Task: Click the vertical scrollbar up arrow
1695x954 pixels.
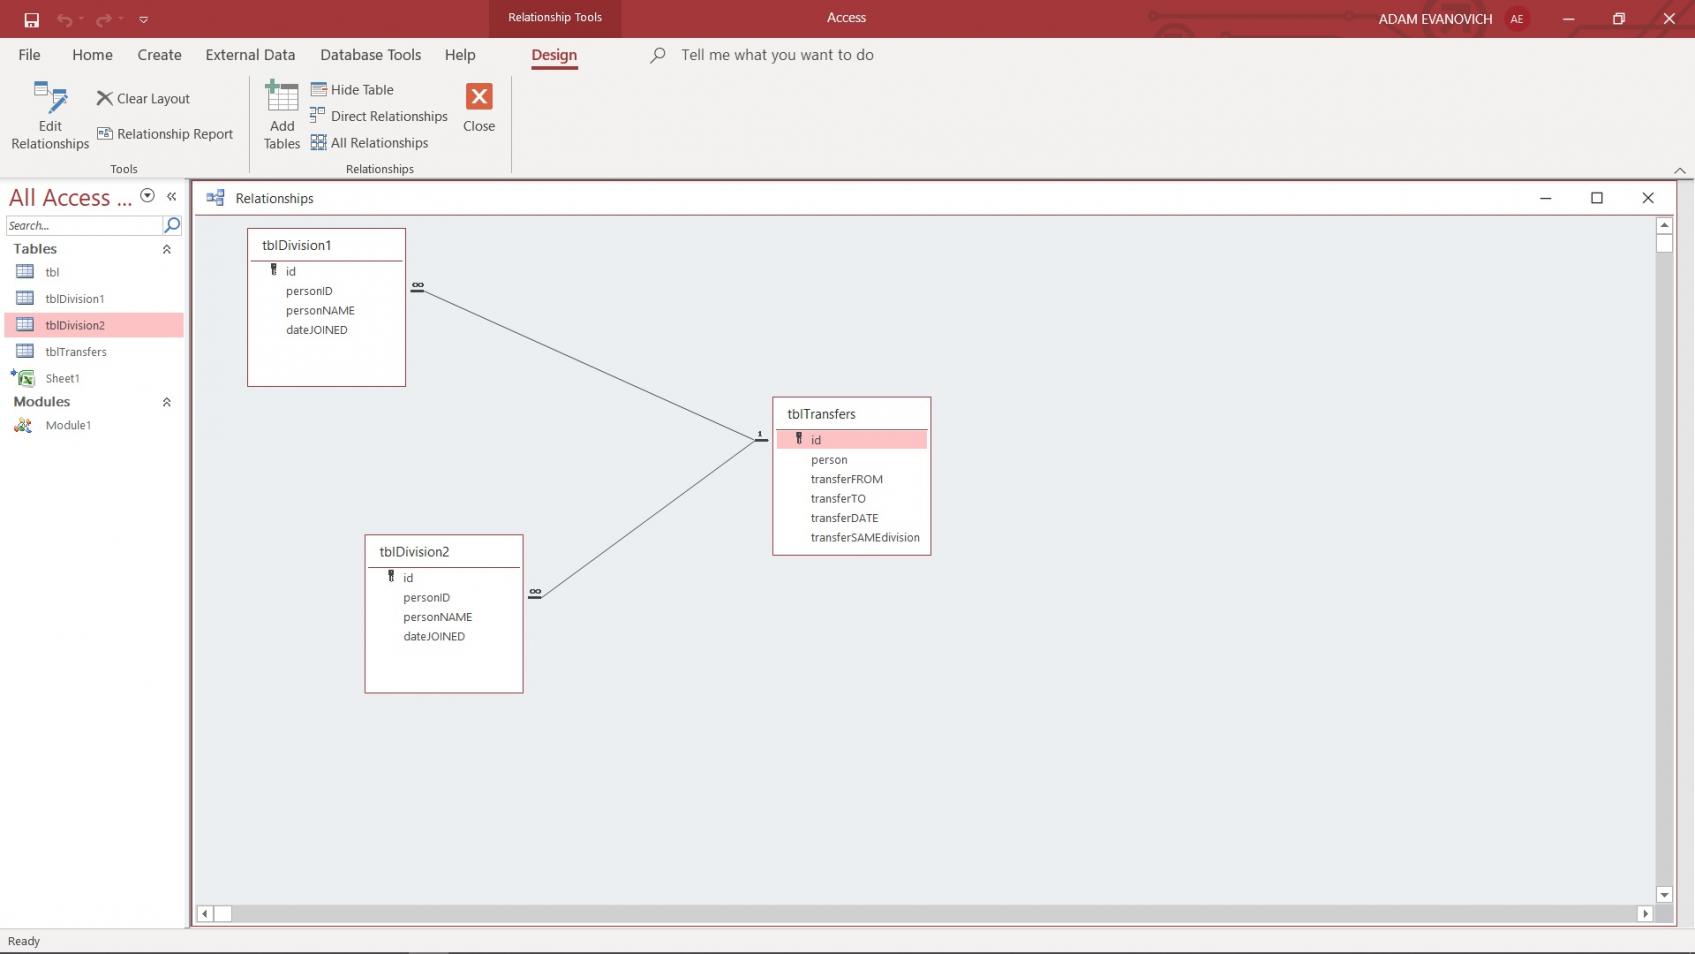Action: 1664,225
